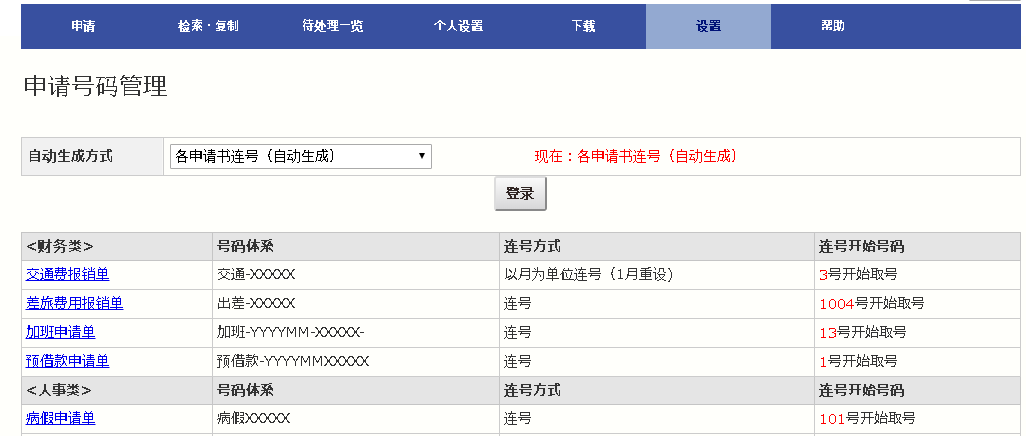Open the 帮助 tab

tap(833, 27)
